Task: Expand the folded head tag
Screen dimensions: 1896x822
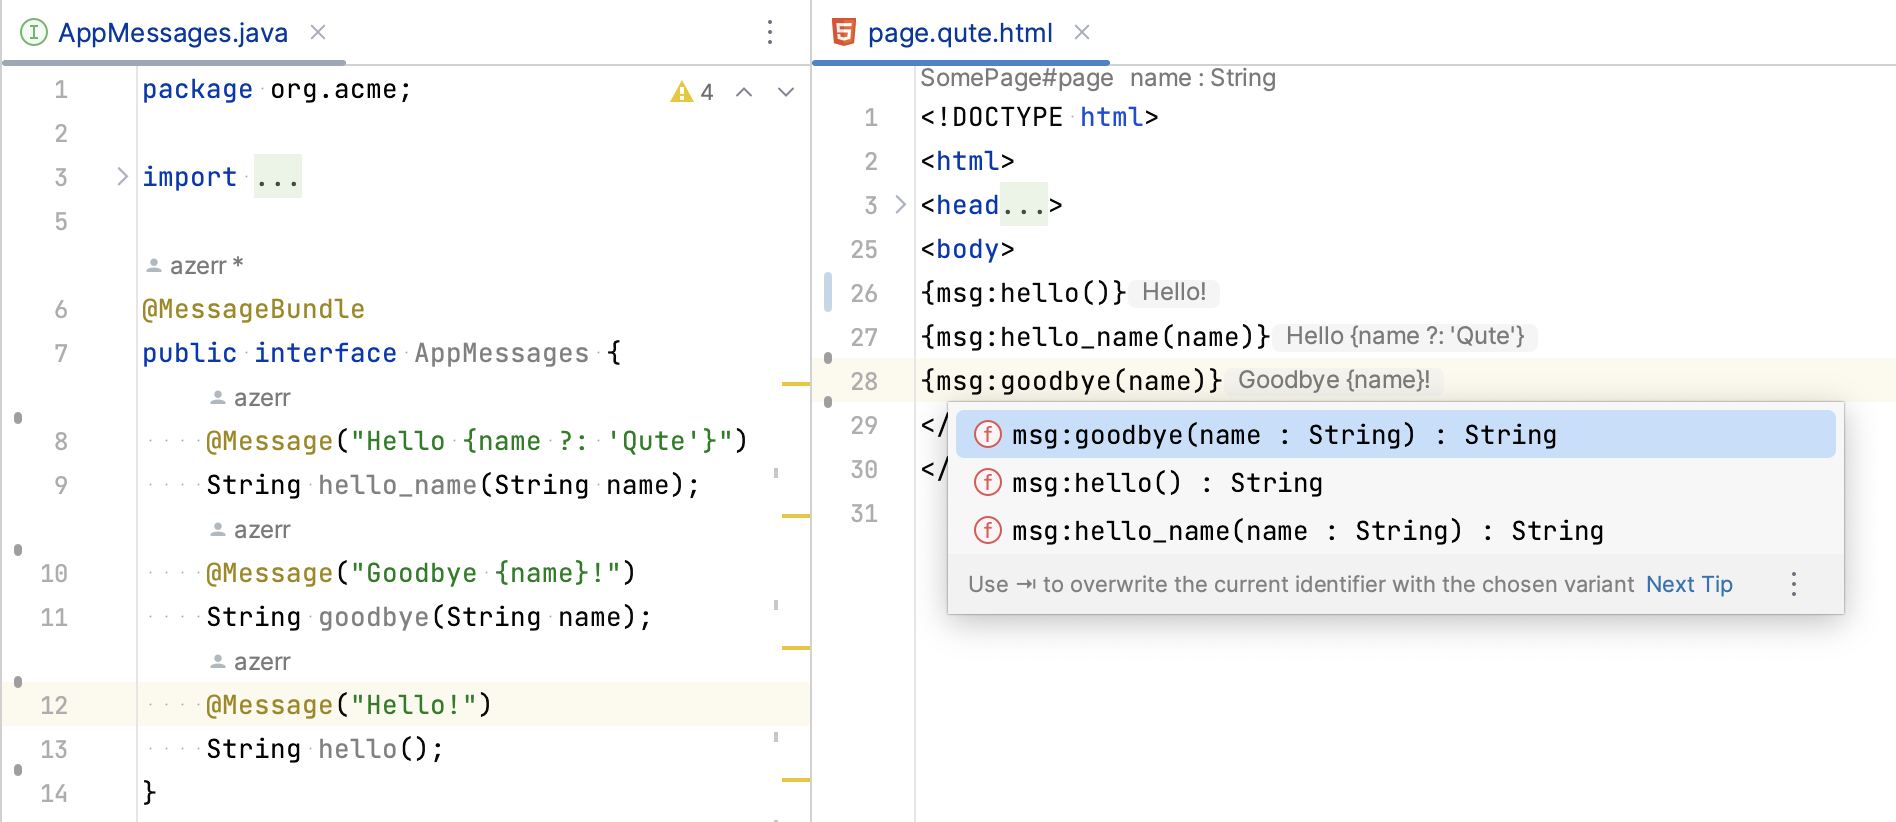Action: click(900, 205)
